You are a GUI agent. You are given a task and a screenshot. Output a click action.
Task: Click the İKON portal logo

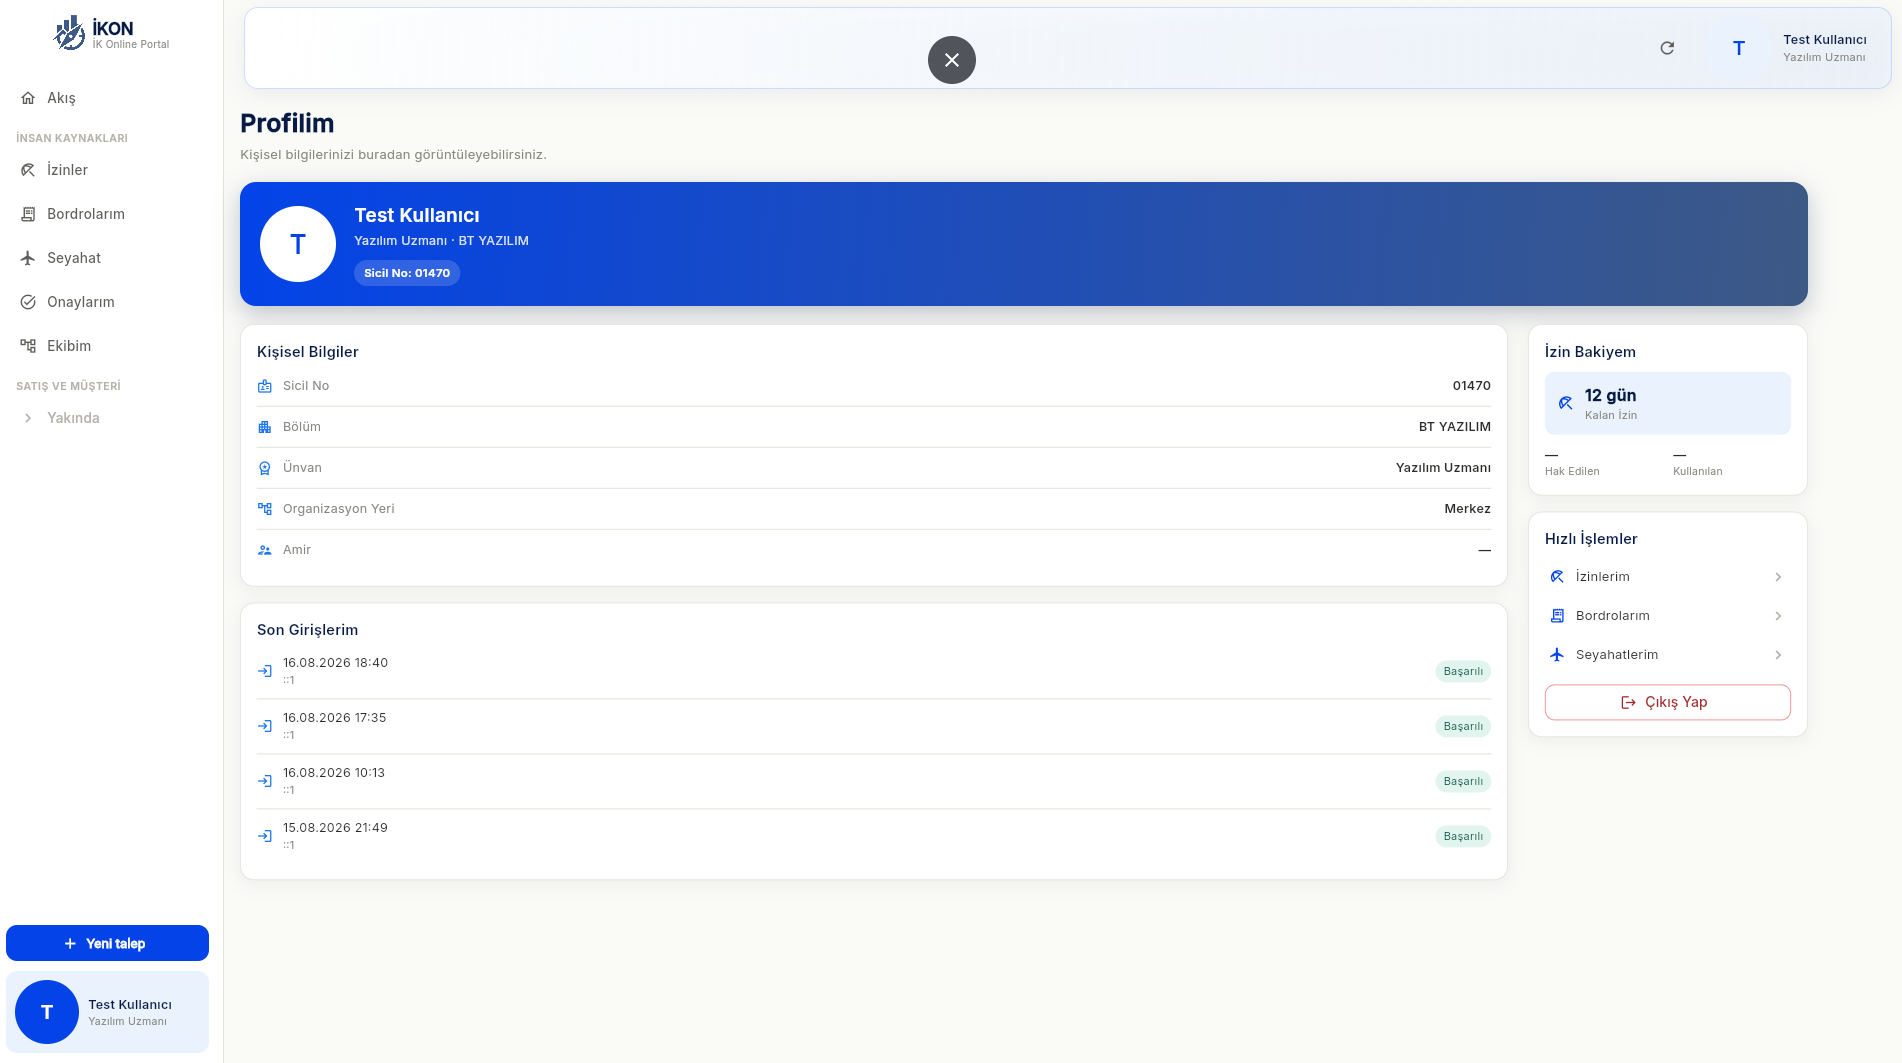[x=111, y=33]
